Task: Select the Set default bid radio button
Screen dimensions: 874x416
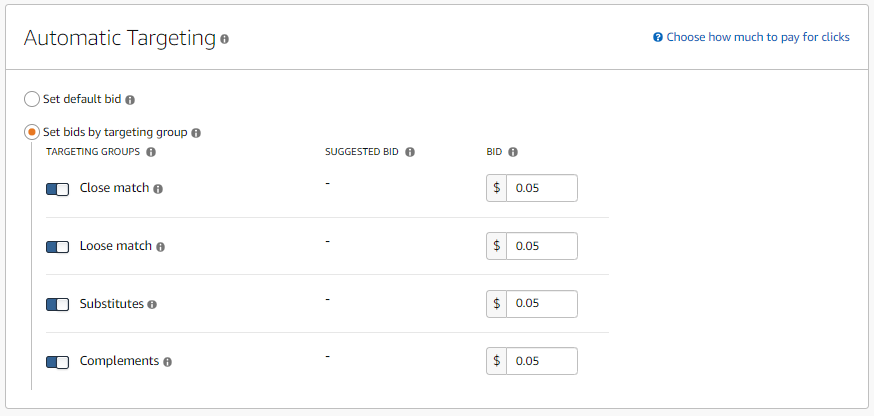Action: click(32, 99)
